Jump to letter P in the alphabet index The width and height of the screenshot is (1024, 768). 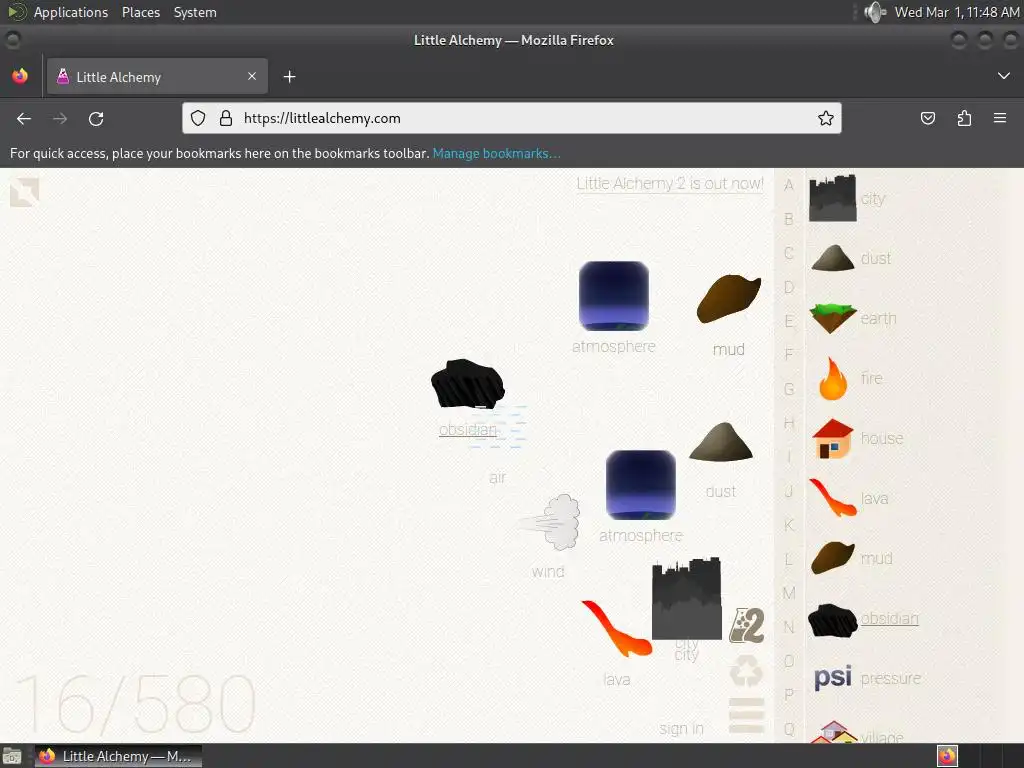click(x=789, y=695)
